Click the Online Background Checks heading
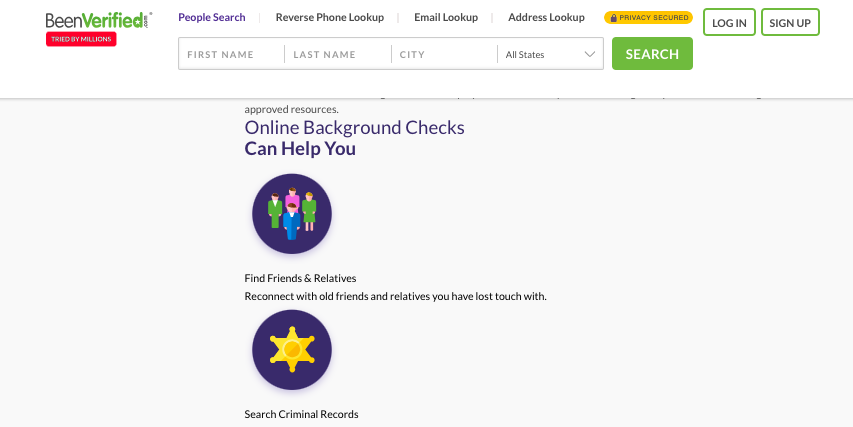853x427 pixels. click(x=354, y=127)
